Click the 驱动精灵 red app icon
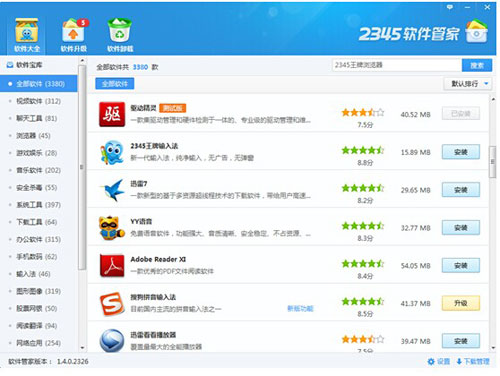The height and width of the screenshot is (376, 500). click(112, 114)
